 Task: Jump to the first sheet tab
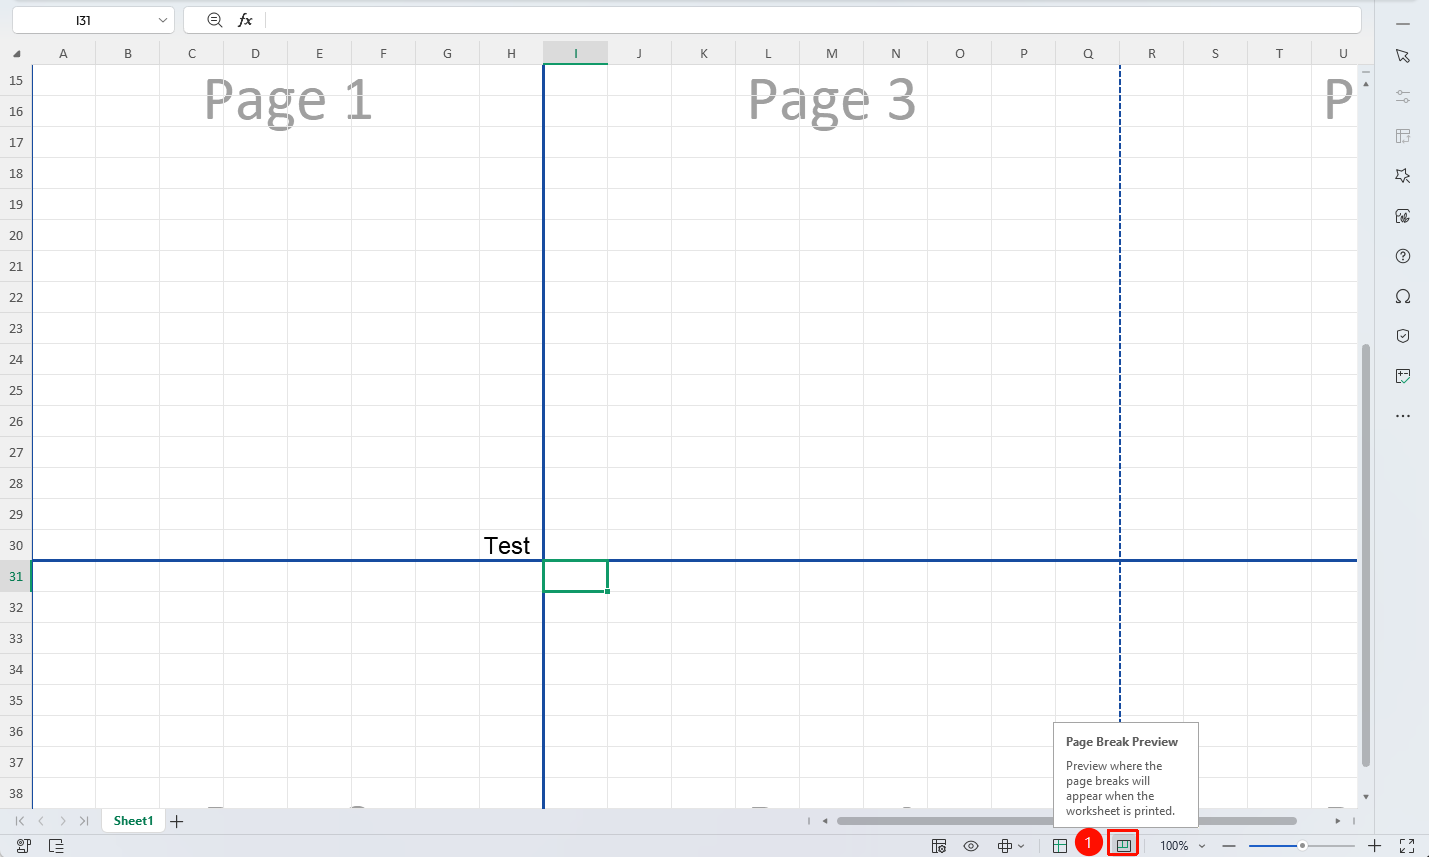20,821
